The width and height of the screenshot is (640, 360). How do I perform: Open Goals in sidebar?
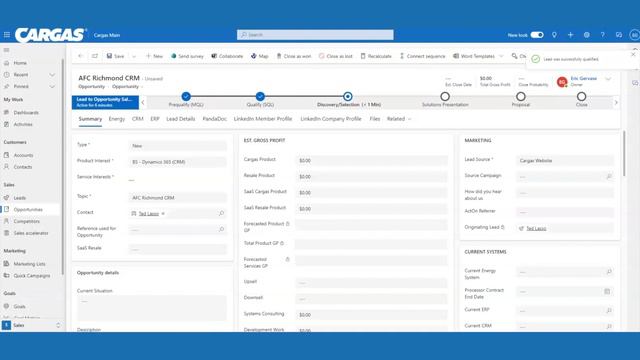tap(19, 306)
